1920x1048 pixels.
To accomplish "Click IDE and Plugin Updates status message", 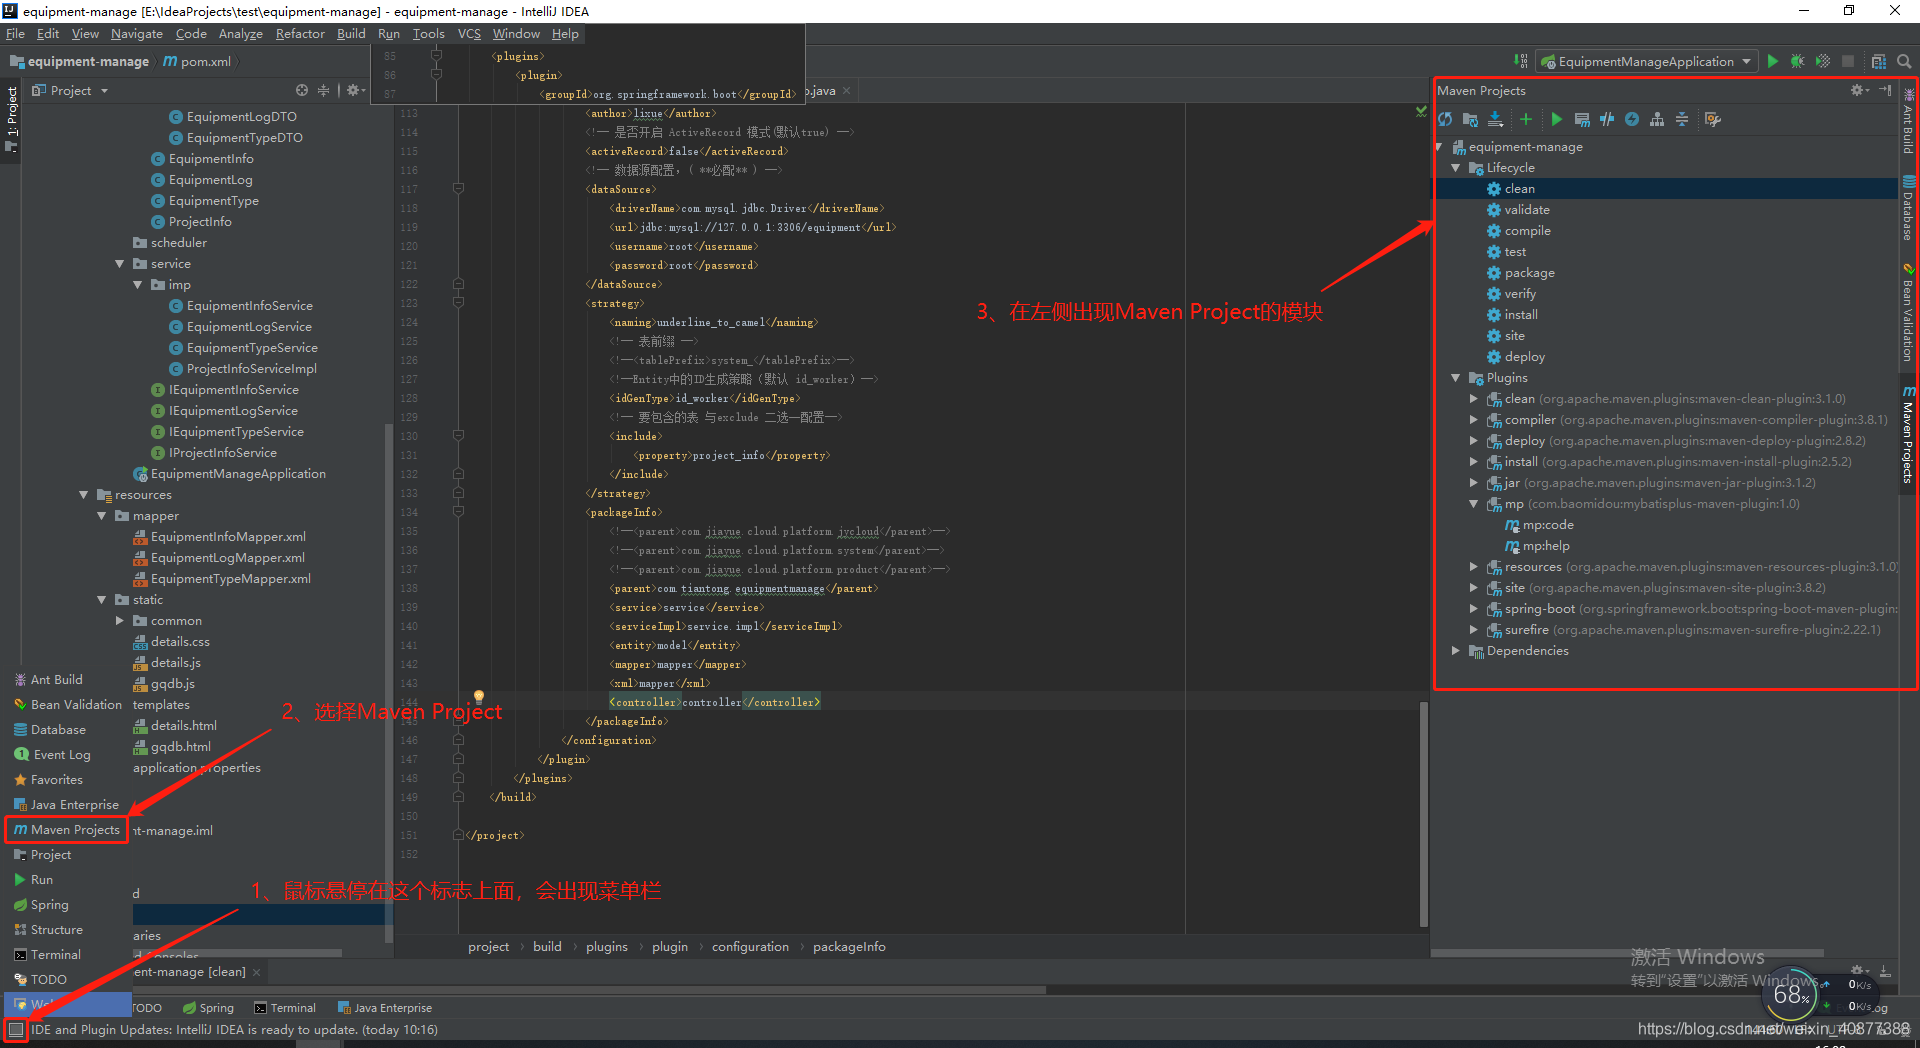I will (234, 1030).
